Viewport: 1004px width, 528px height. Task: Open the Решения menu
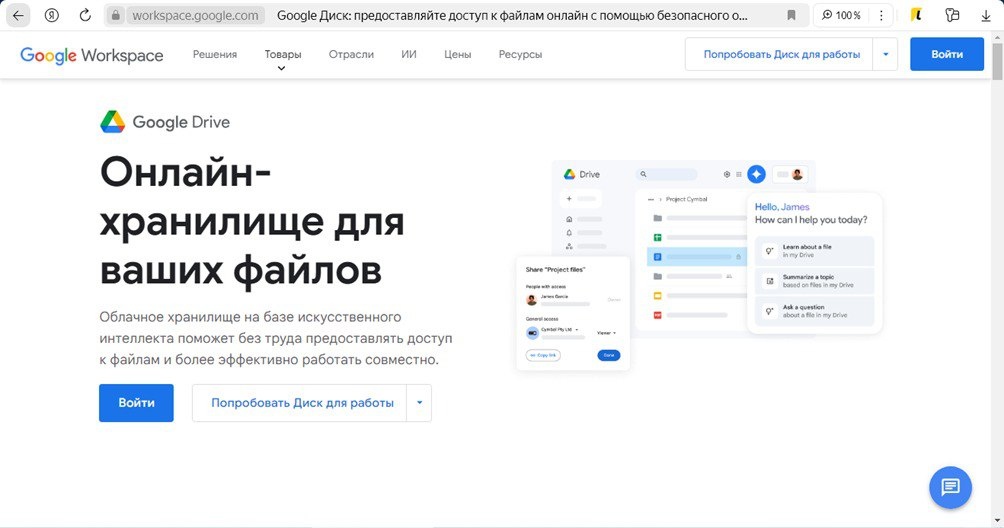point(215,54)
